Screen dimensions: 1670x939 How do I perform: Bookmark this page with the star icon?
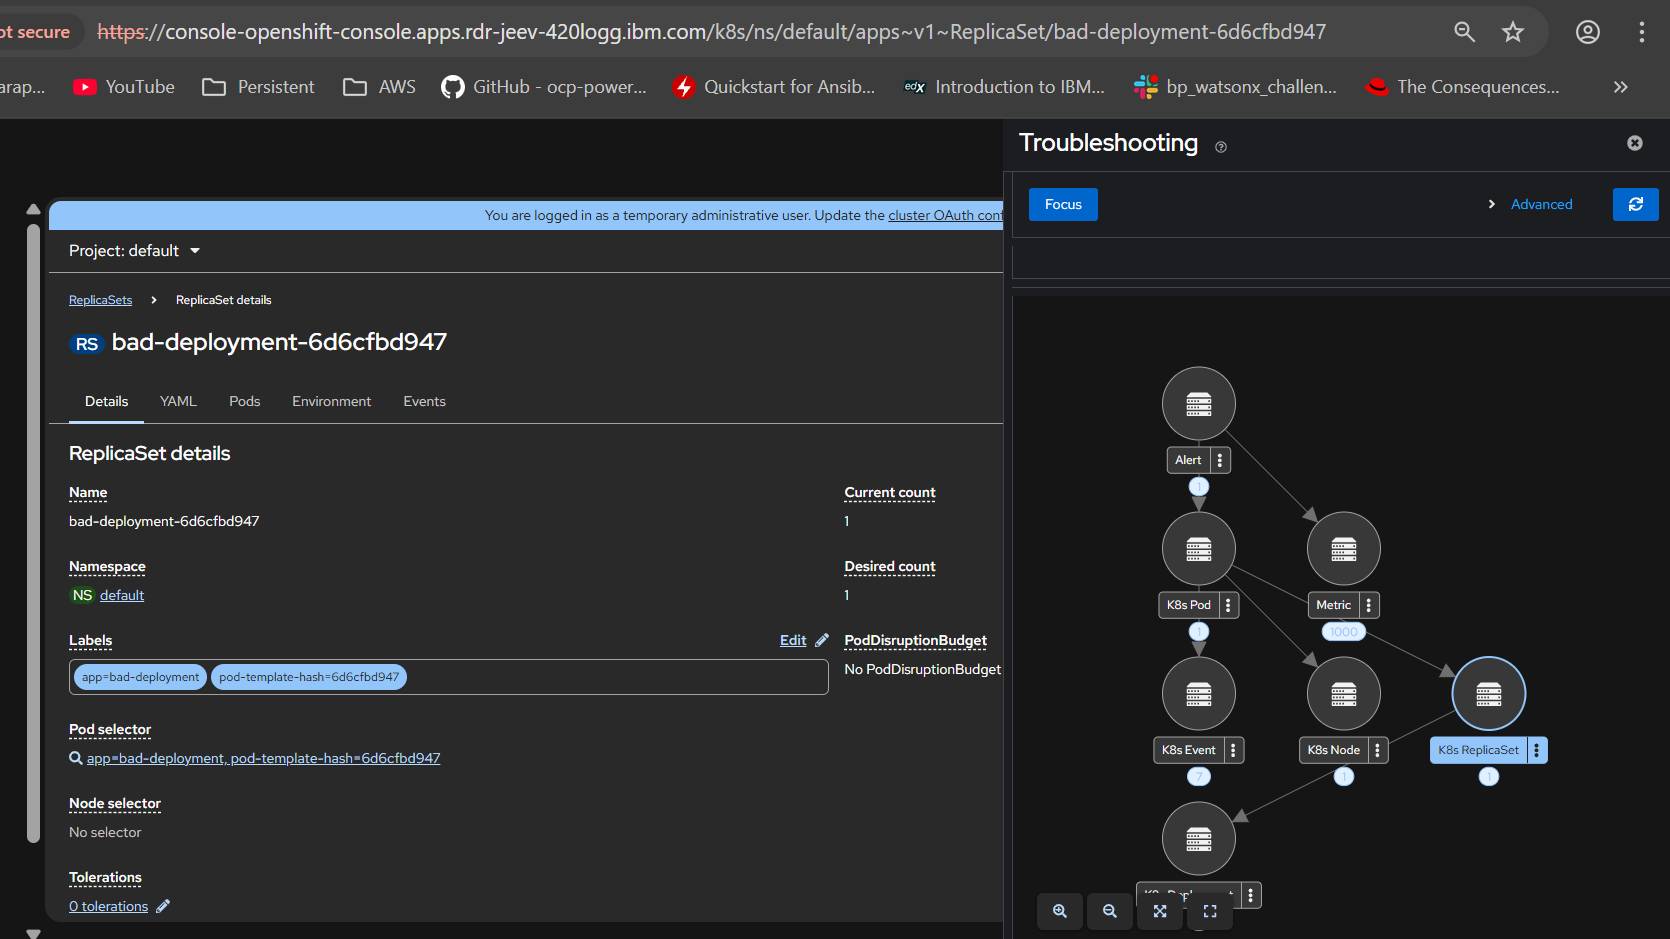point(1512,32)
